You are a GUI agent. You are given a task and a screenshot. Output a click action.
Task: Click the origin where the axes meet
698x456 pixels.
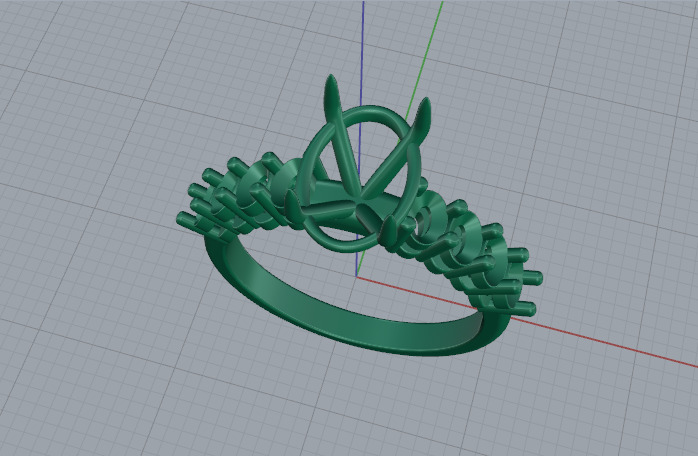tap(357, 276)
